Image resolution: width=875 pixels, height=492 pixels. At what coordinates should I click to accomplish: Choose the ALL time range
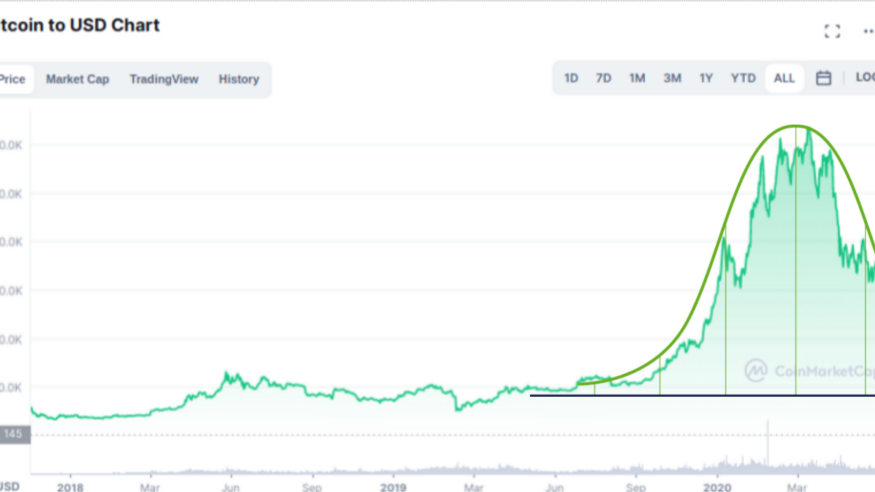784,78
